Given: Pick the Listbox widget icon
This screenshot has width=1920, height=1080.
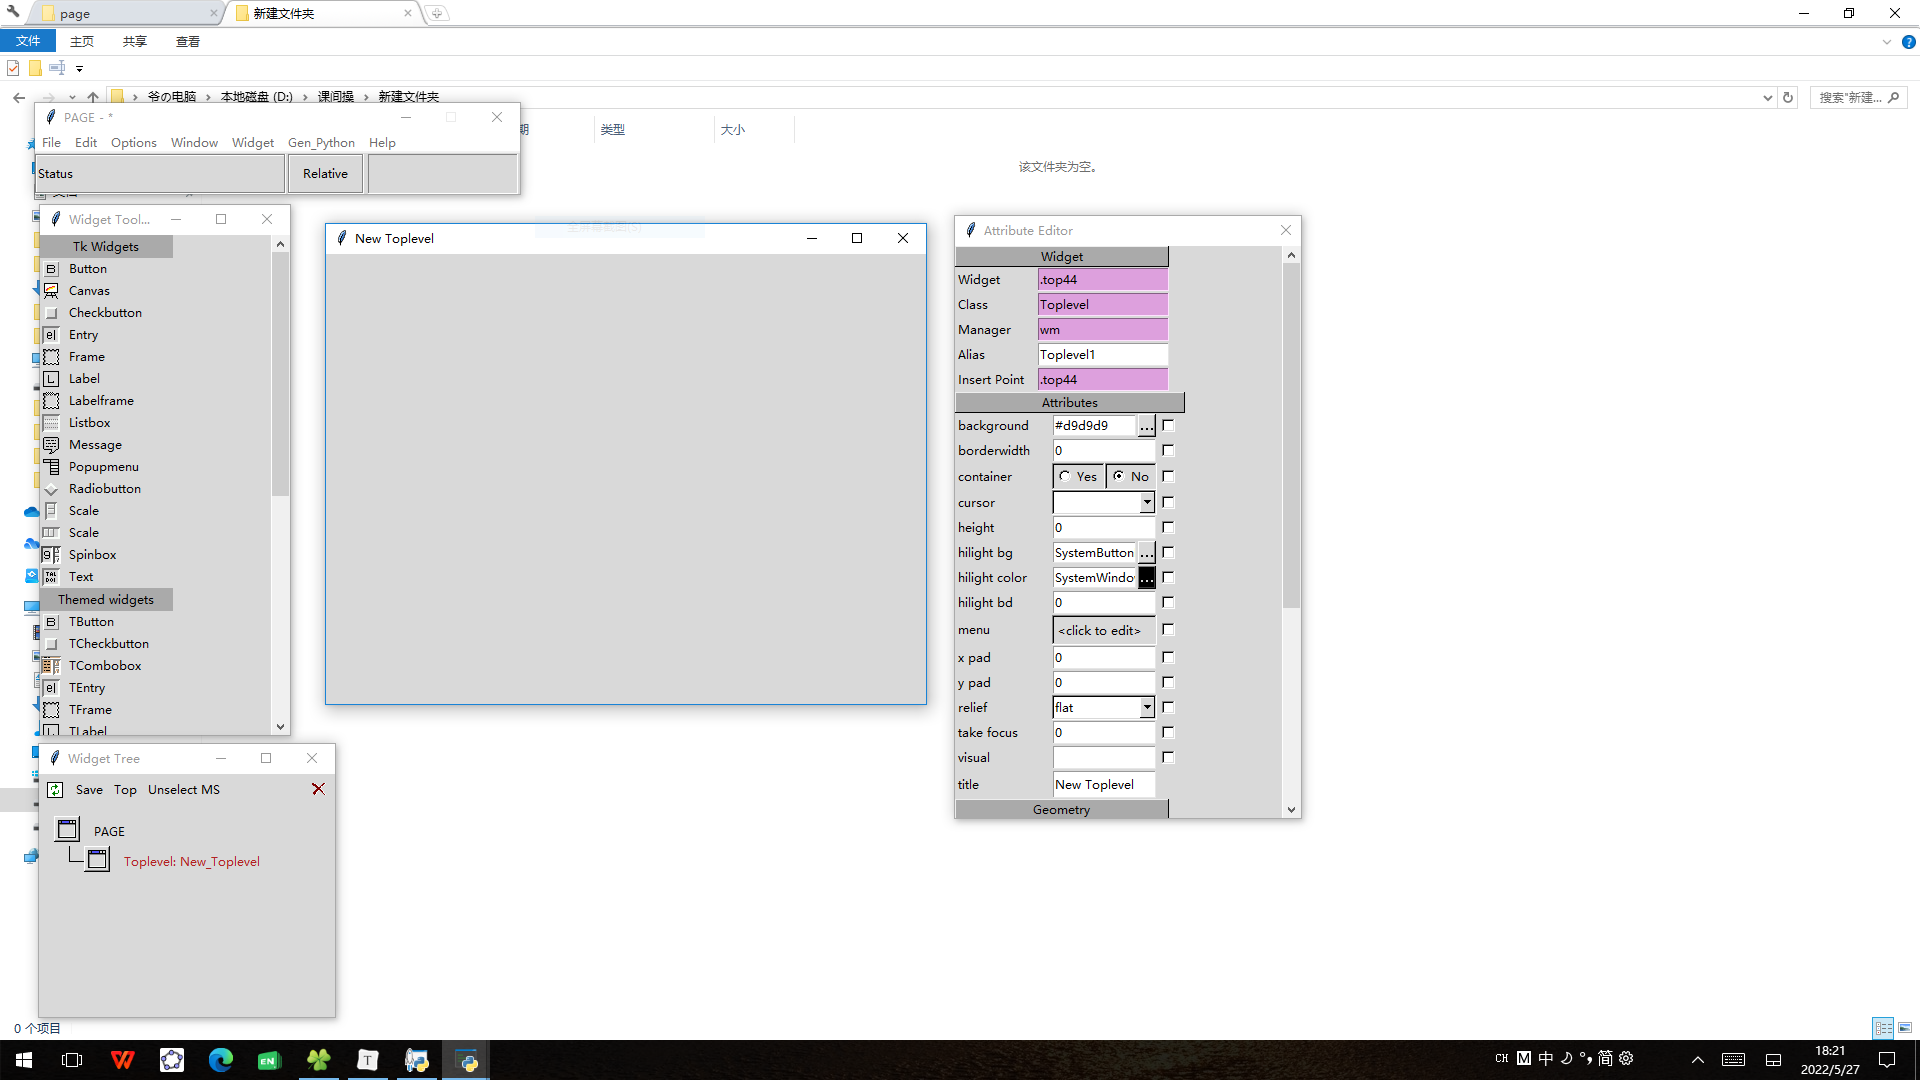Looking at the screenshot, I should [x=51, y=423].
